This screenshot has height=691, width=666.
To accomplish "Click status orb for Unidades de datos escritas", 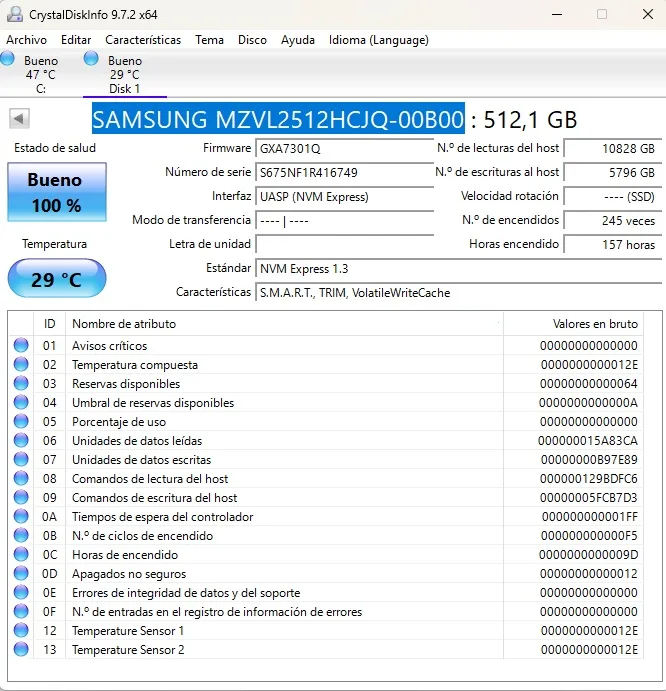I will [21, 459].
